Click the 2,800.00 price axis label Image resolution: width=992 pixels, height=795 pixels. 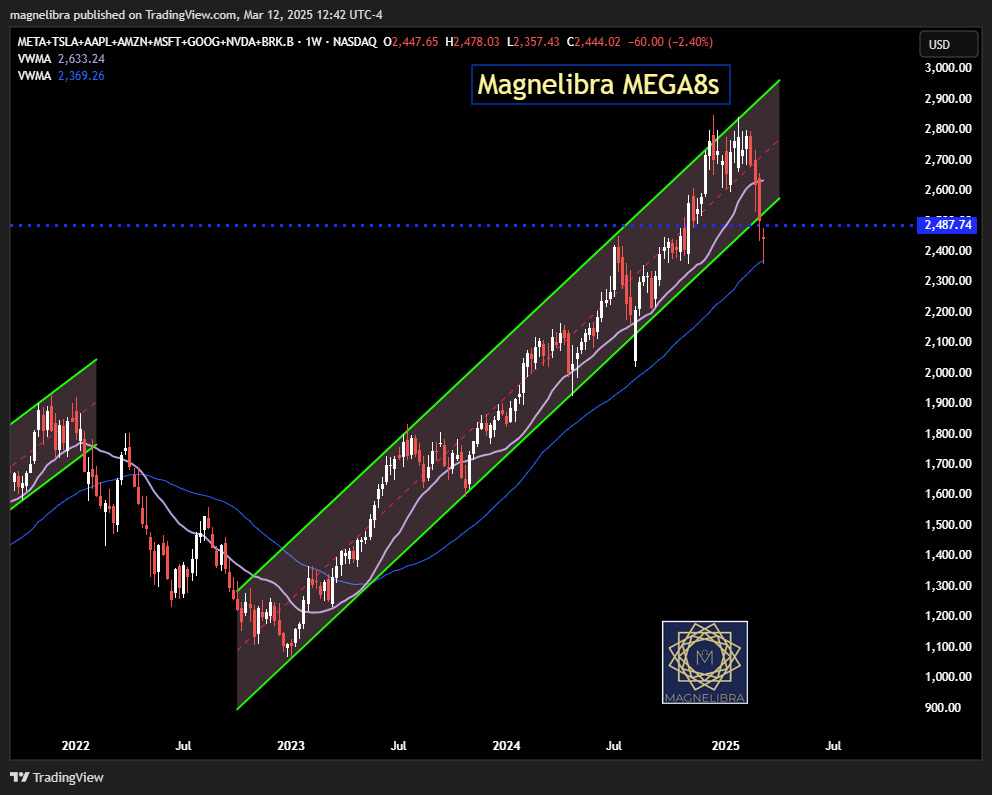(x=948, y=129)
